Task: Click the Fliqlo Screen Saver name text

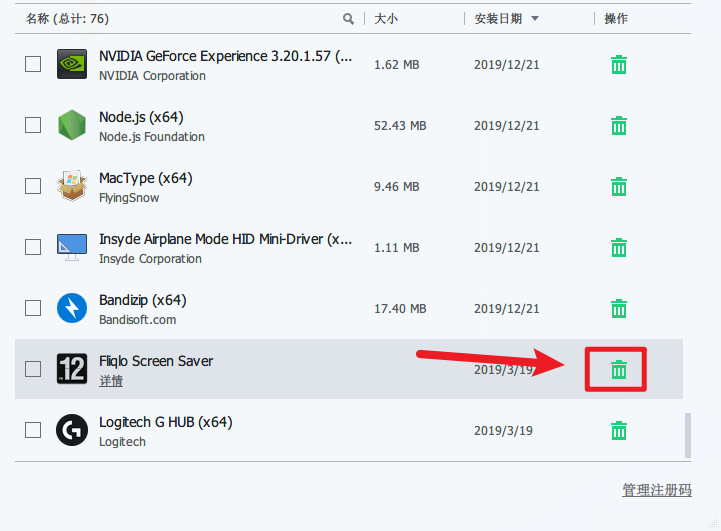Action: [x=156, y=361]
